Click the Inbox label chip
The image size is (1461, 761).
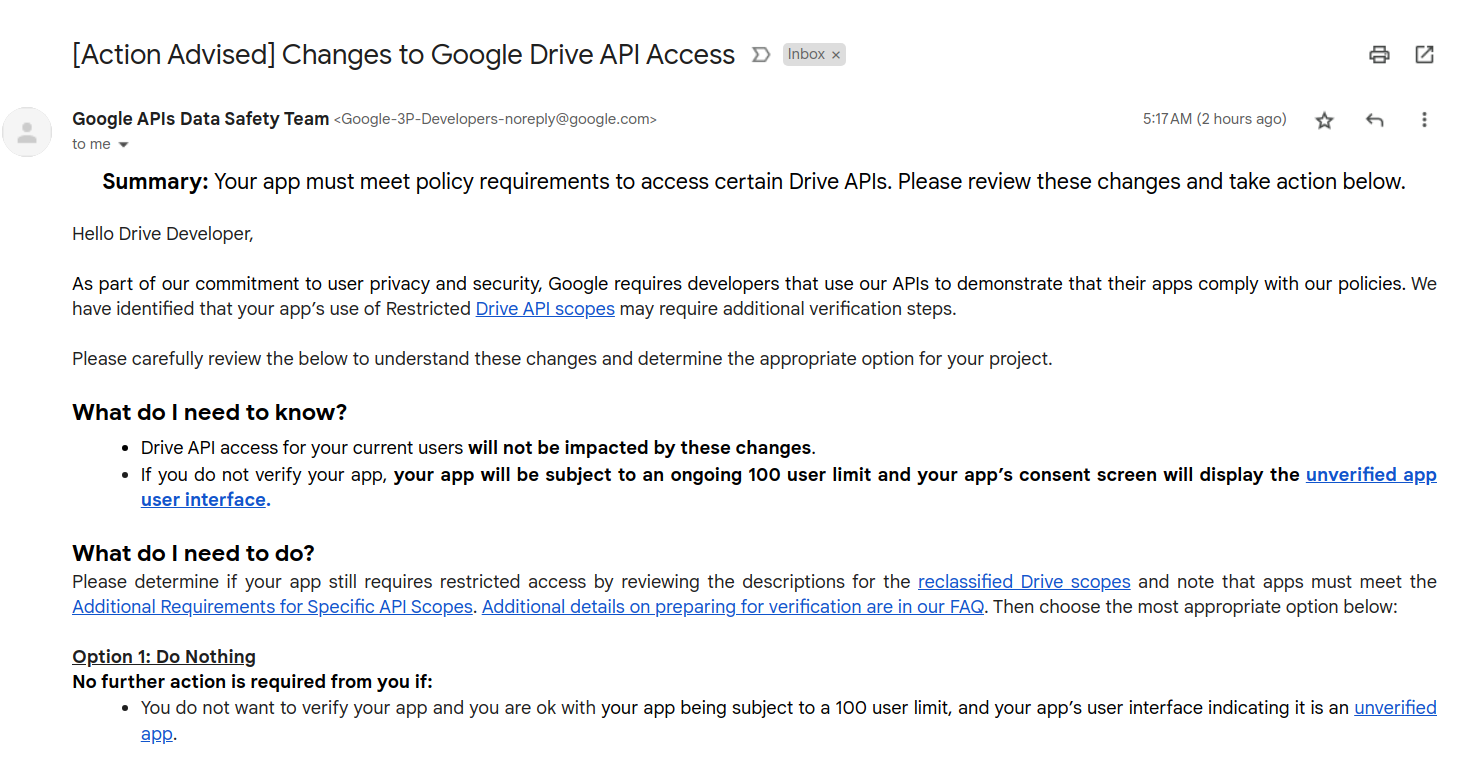[806, 55]
